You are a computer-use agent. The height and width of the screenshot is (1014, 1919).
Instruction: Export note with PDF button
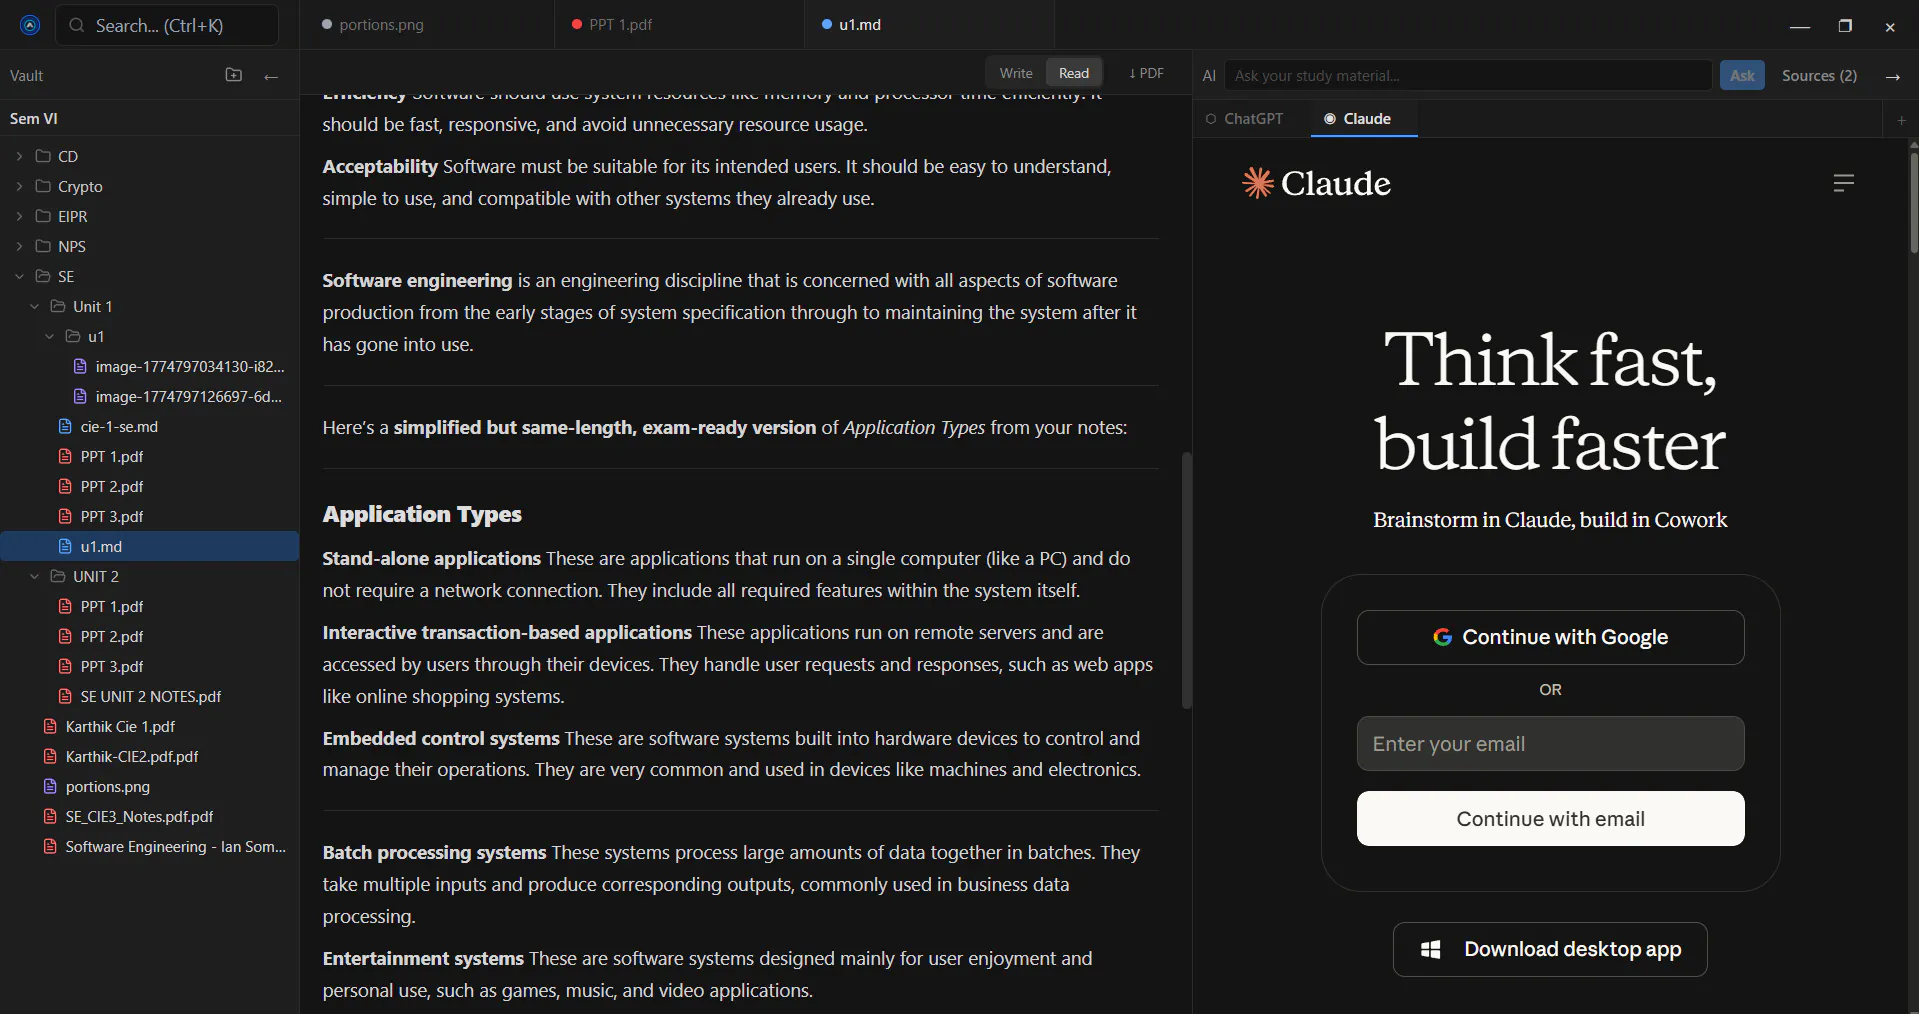click(x=1146, y=73)
